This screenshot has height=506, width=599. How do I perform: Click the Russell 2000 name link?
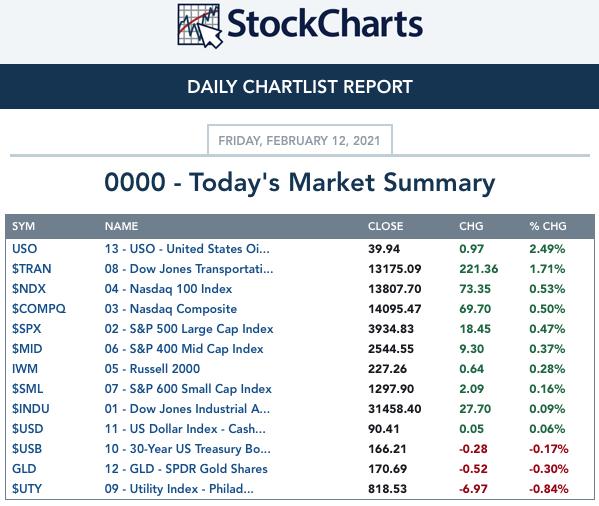(x=152, y=369)
